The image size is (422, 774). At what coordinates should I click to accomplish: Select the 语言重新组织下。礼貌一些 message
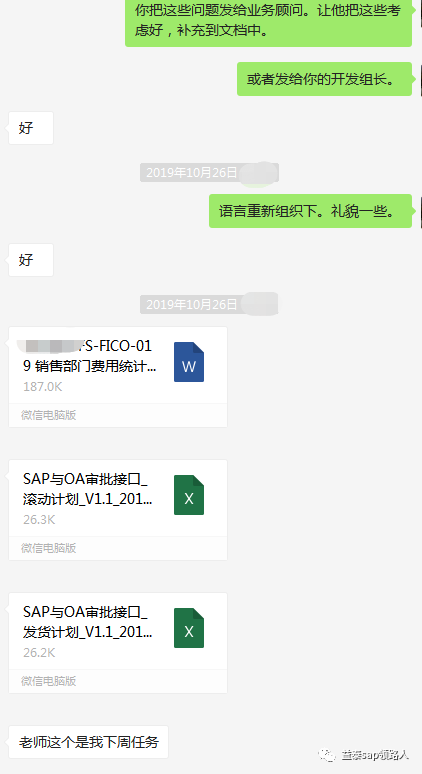(310, 211)
